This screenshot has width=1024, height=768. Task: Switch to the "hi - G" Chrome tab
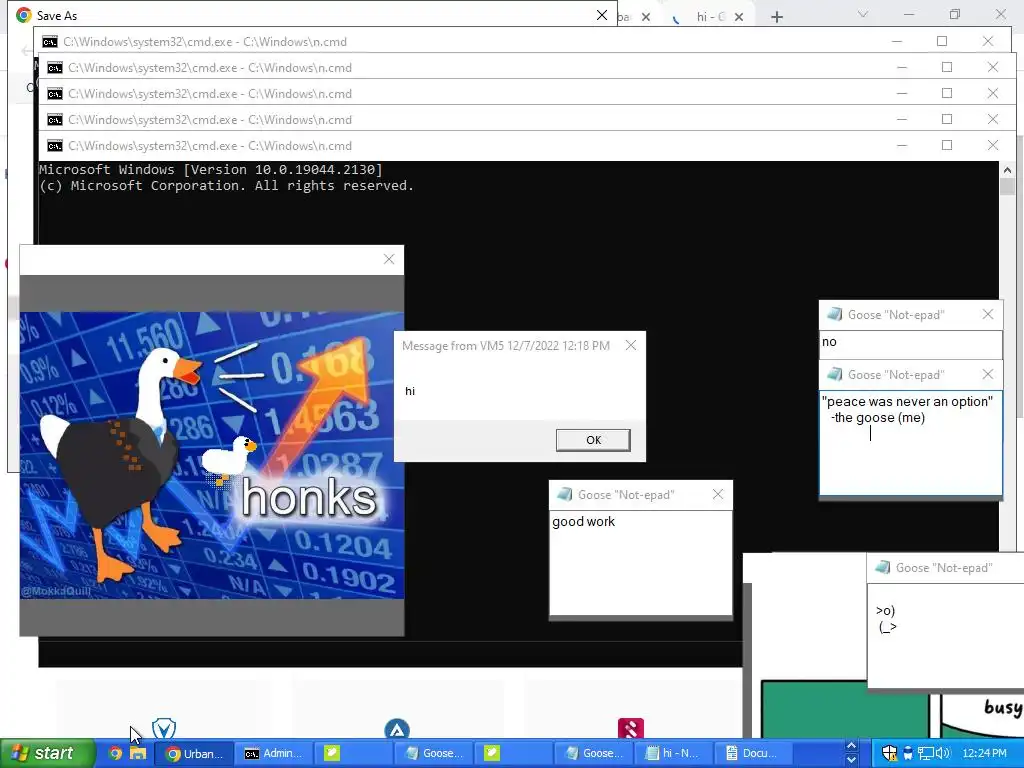pos(710,16)
